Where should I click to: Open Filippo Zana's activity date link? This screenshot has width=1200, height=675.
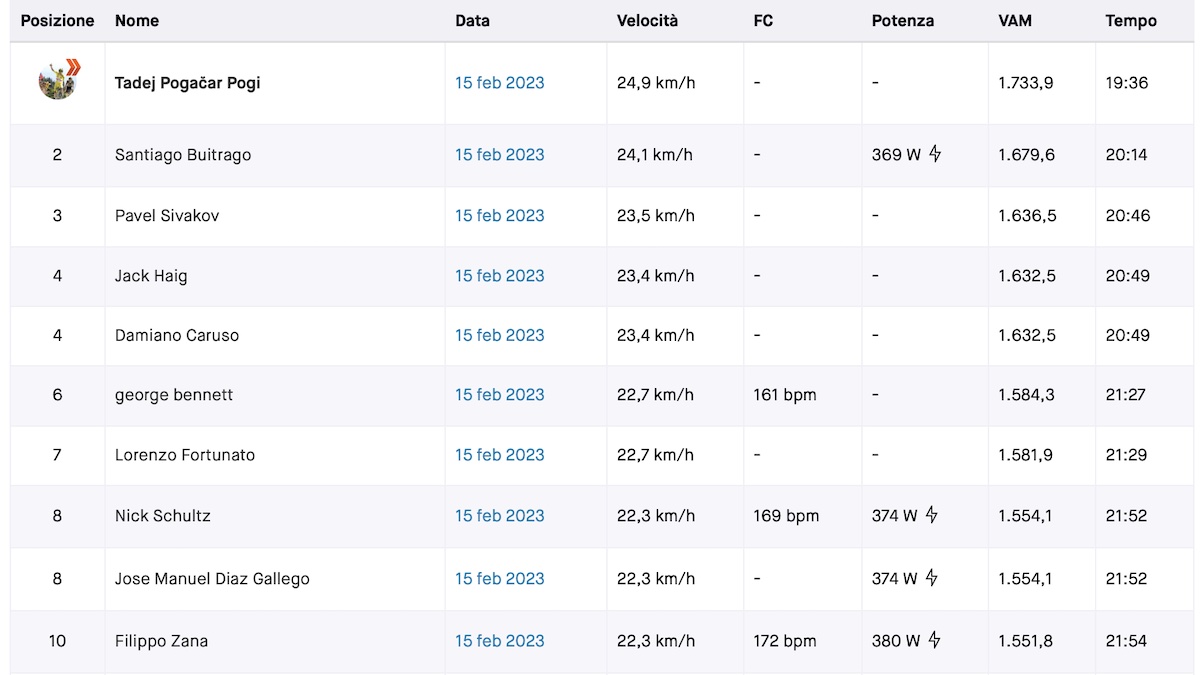499,641
